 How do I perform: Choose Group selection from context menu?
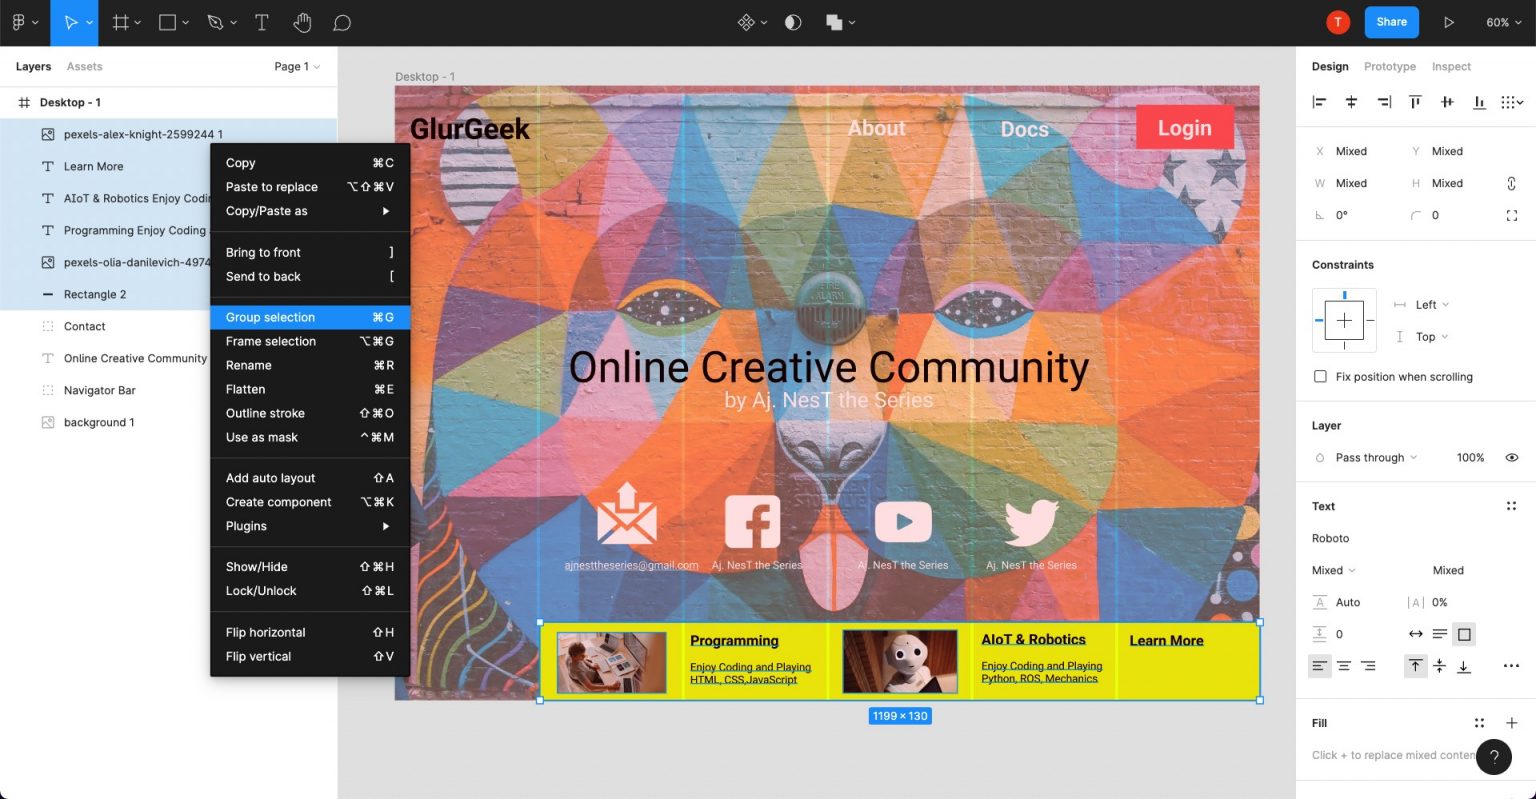pos(270,317)
